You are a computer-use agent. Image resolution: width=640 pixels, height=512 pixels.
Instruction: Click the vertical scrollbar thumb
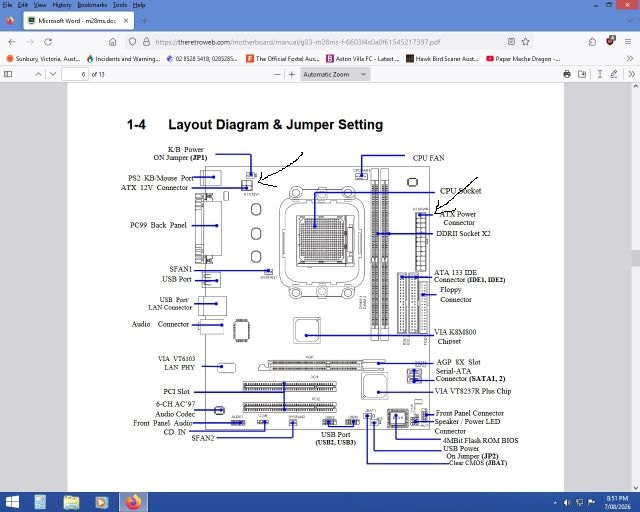[636, 258]
